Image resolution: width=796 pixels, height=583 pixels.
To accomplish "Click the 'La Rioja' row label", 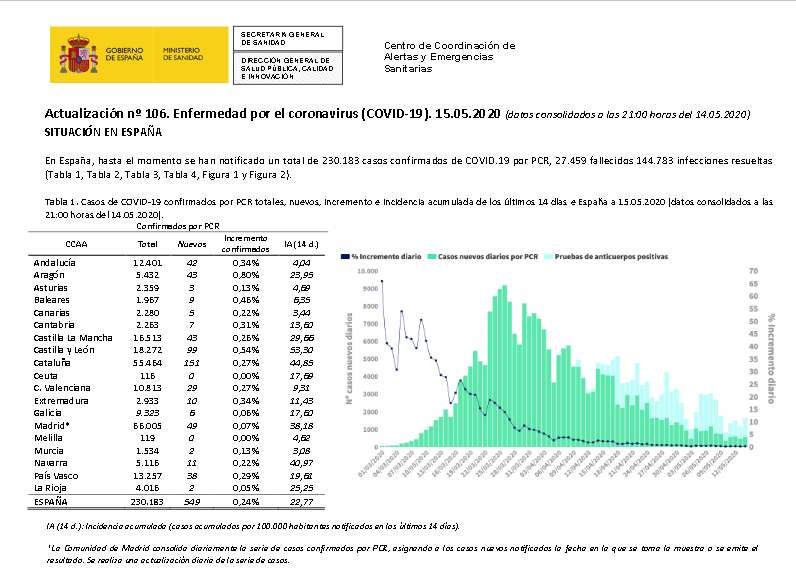I will tap(50, 488).
